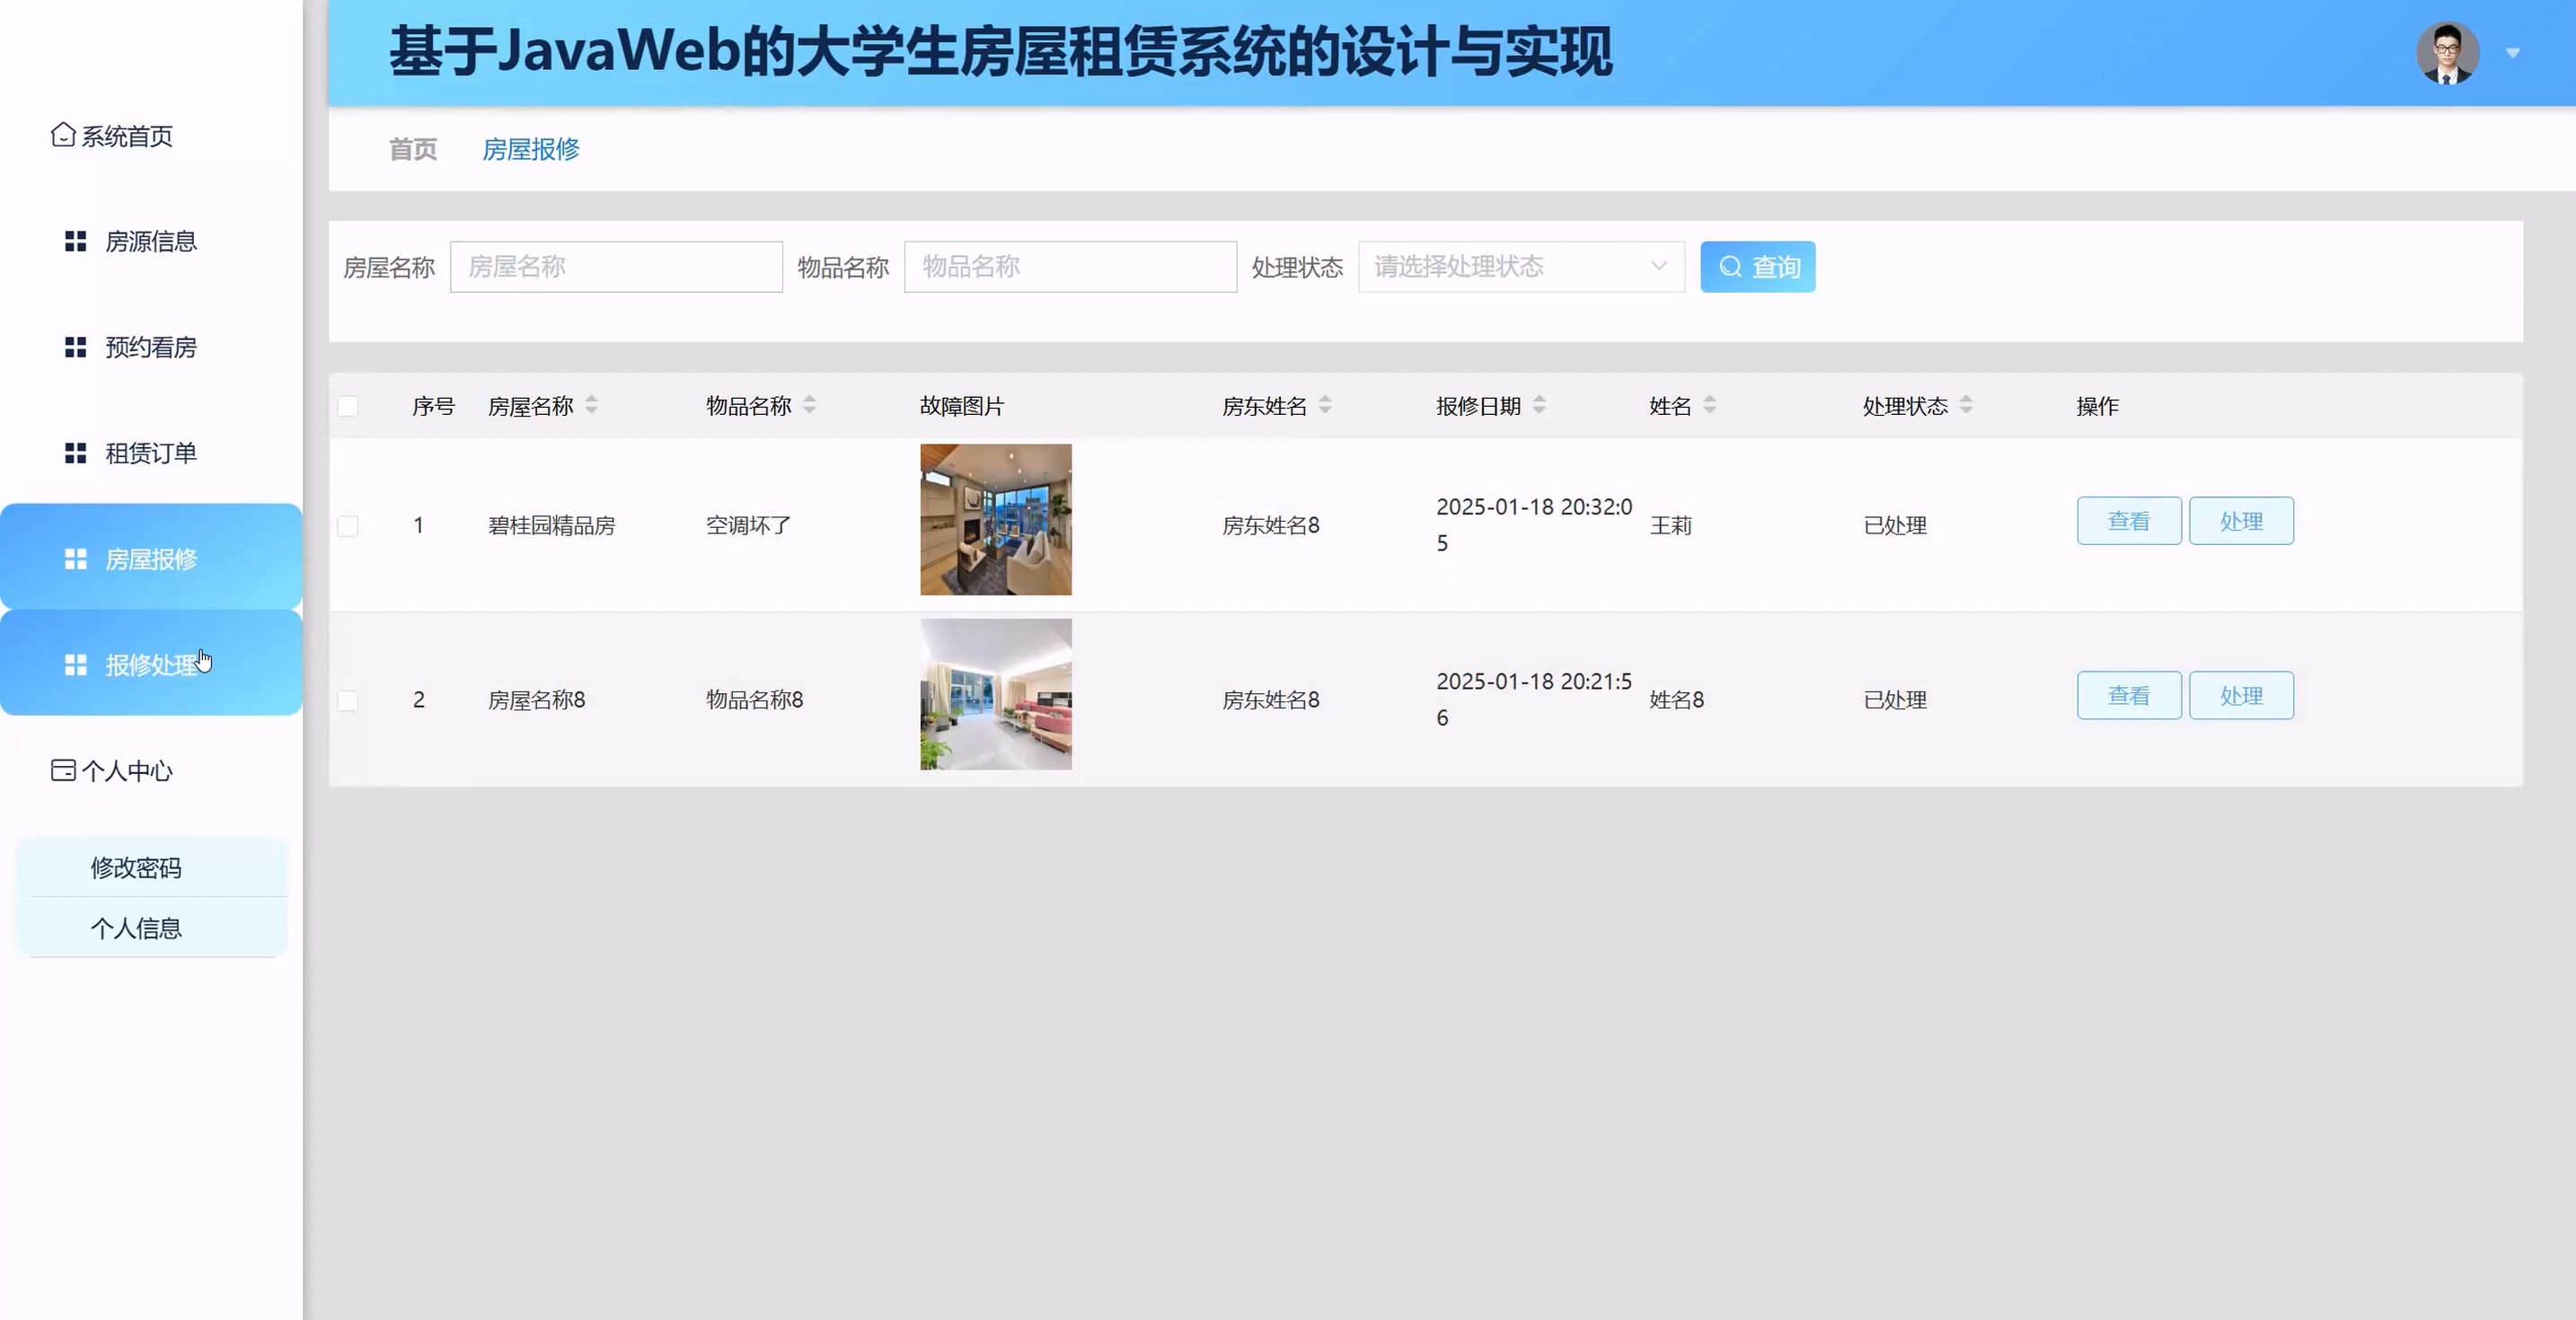Open 修改密码 menu item in sidebar
Screen dimensions: 2576x1320
click(x=137, y=867)
